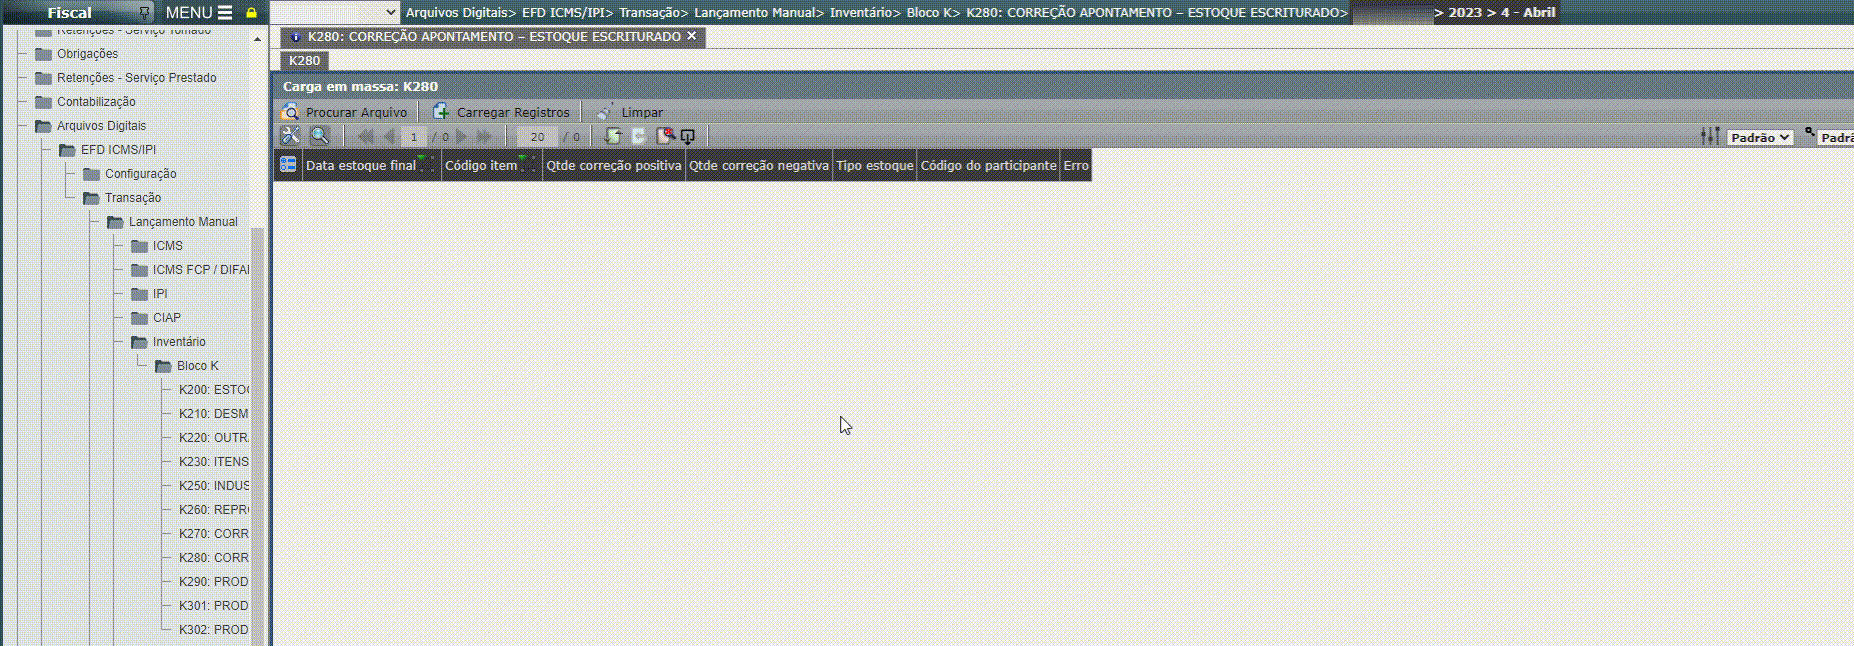Click the Carregar Registros button

pyautogui.click(x=502, y=112)
